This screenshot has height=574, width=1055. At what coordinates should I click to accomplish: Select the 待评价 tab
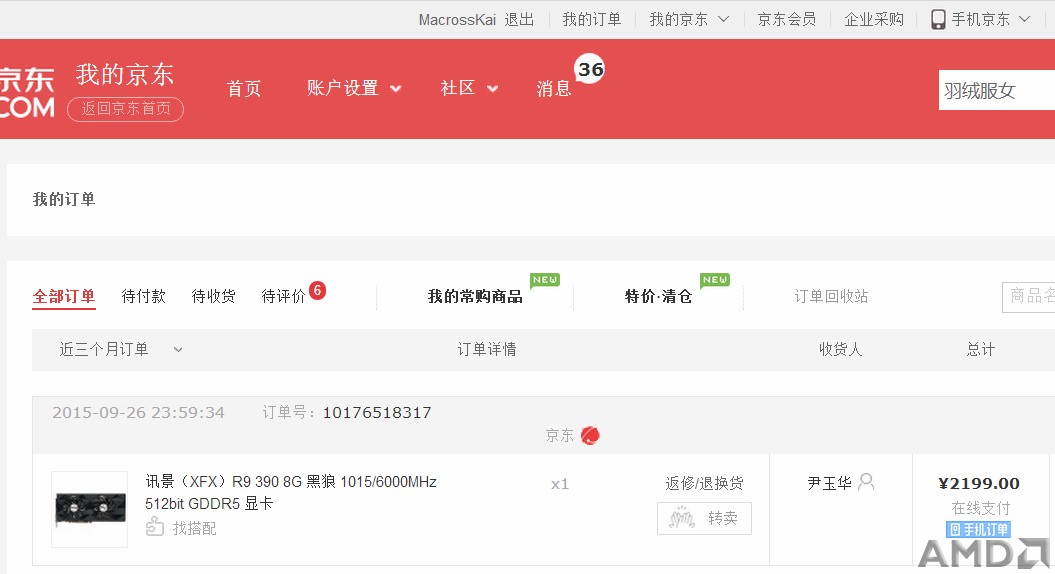pos(283,296)
